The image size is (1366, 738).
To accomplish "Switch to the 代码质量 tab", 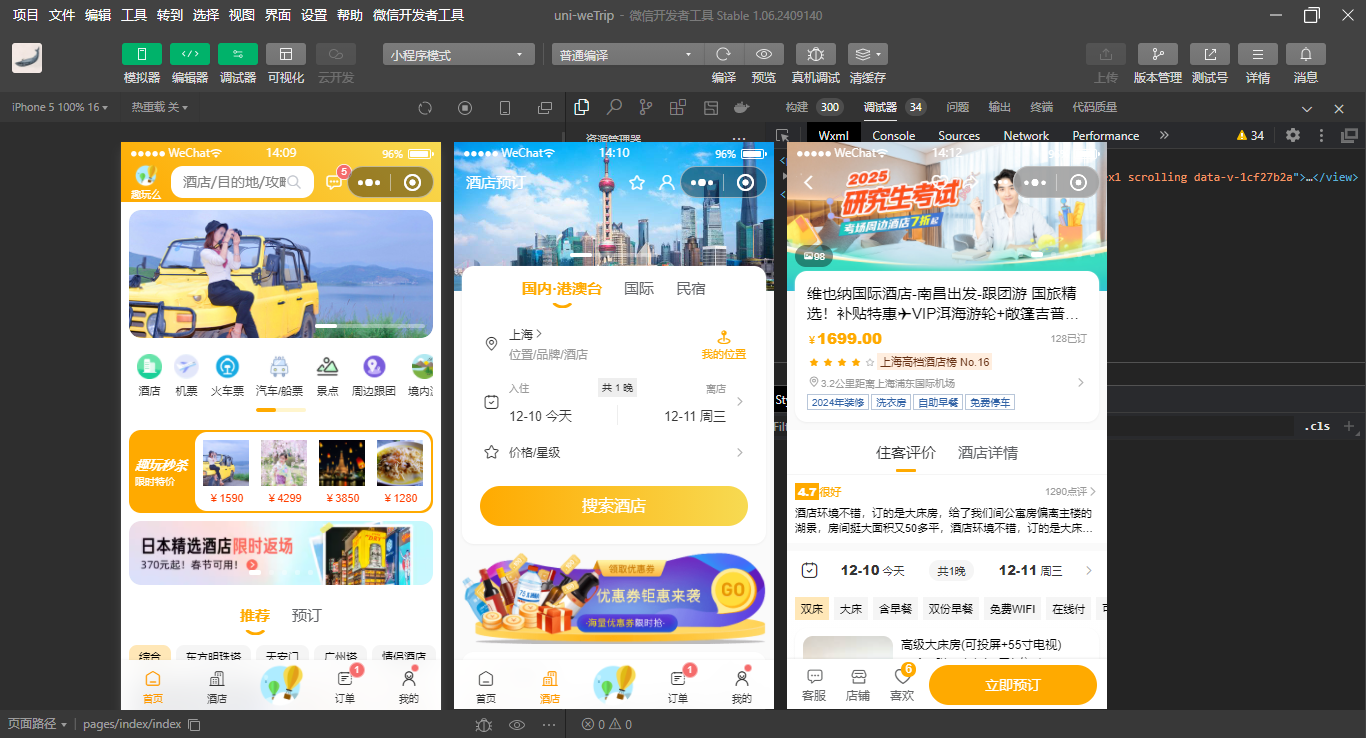I will [1095, 107].
